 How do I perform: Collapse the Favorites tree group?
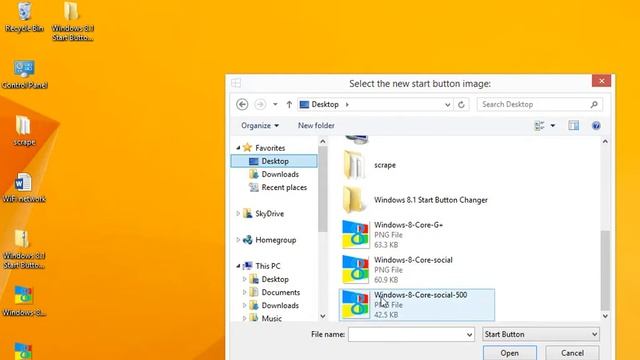[x=238, y=148]
